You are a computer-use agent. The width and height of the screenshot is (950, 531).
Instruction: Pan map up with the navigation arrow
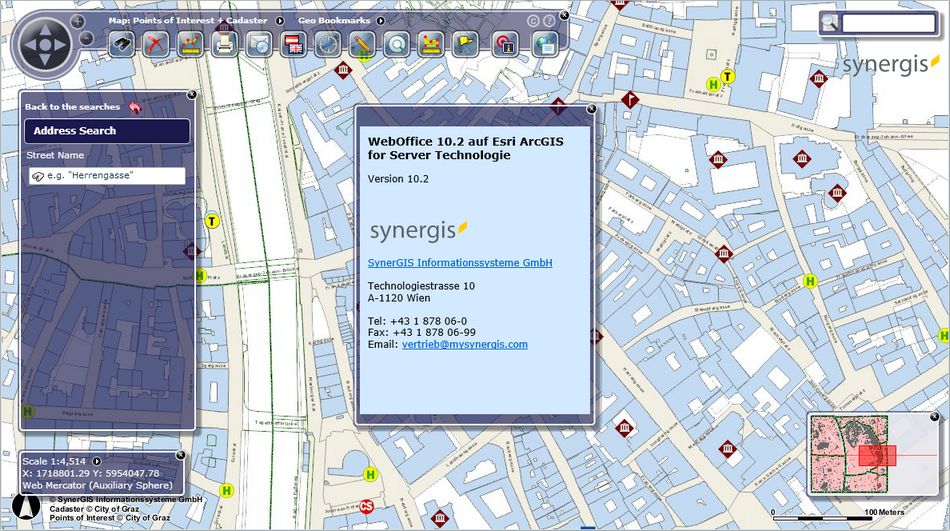[45, 30]
